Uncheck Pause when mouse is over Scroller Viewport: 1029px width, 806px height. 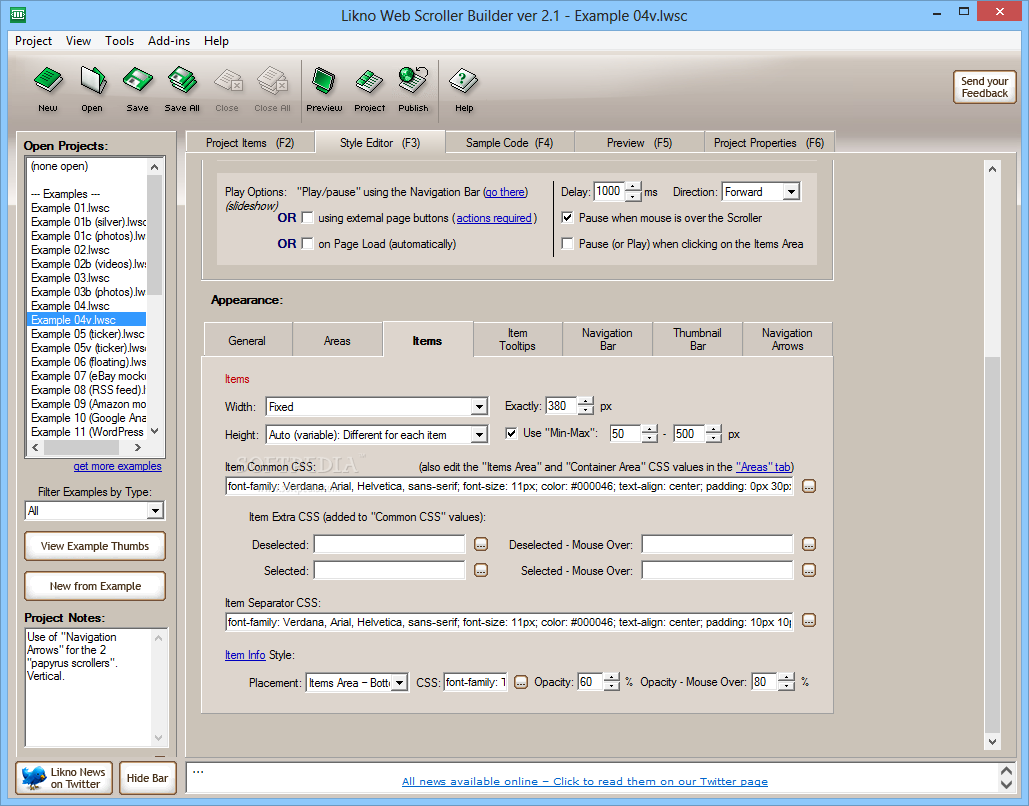tap(568, 218)
